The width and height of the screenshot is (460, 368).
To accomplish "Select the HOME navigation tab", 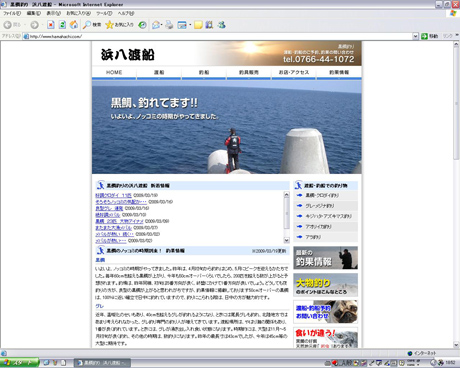I will [114, 73].
